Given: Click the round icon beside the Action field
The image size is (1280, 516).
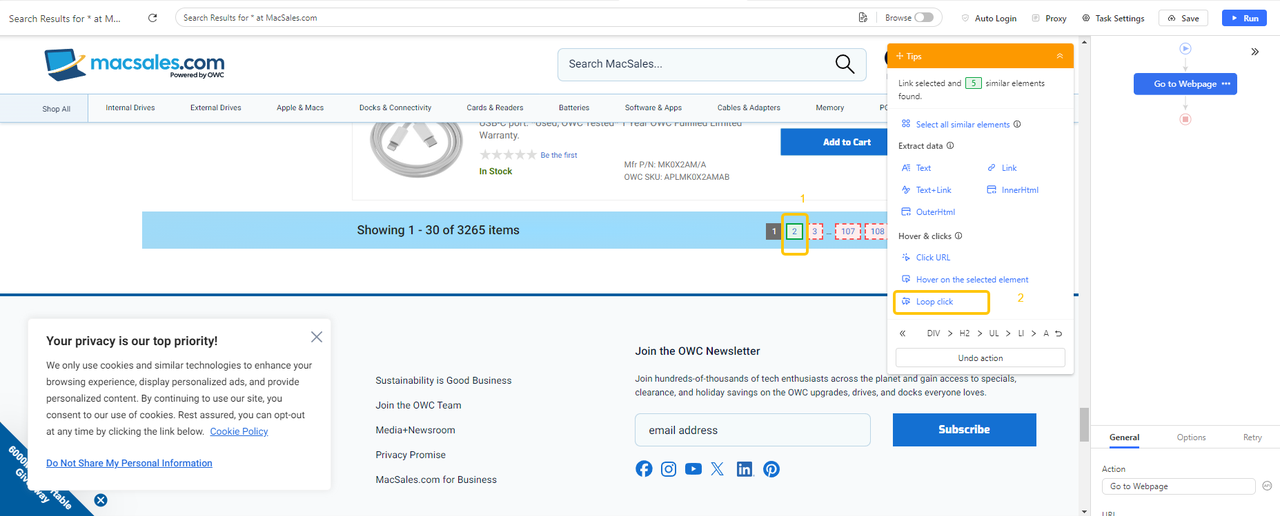Looking at the screenshot, I should [x=1267, y=486].
